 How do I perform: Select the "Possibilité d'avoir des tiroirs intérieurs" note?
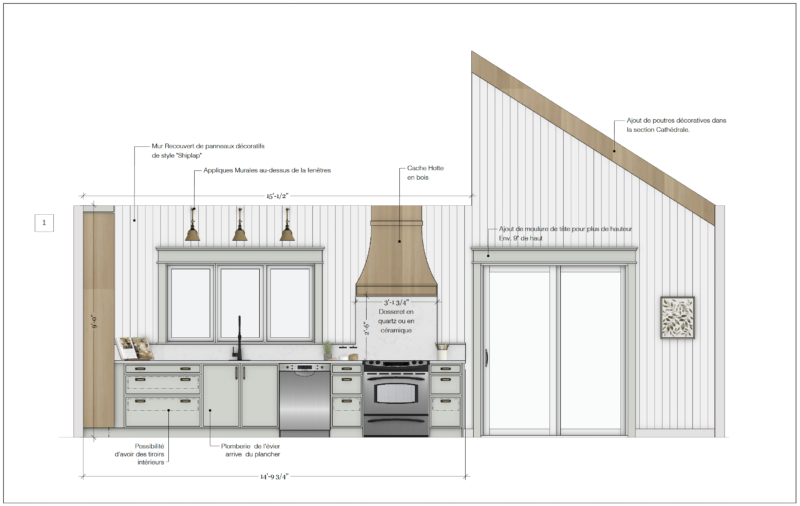point(139,454)
